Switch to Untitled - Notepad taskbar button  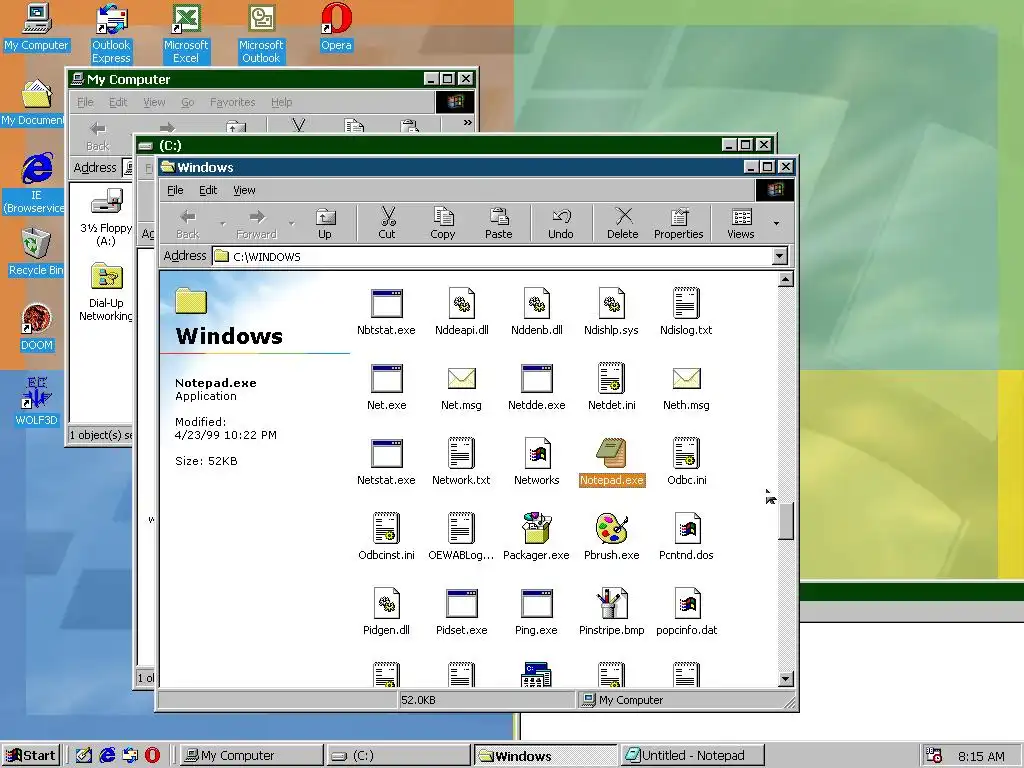click(691, 756)
